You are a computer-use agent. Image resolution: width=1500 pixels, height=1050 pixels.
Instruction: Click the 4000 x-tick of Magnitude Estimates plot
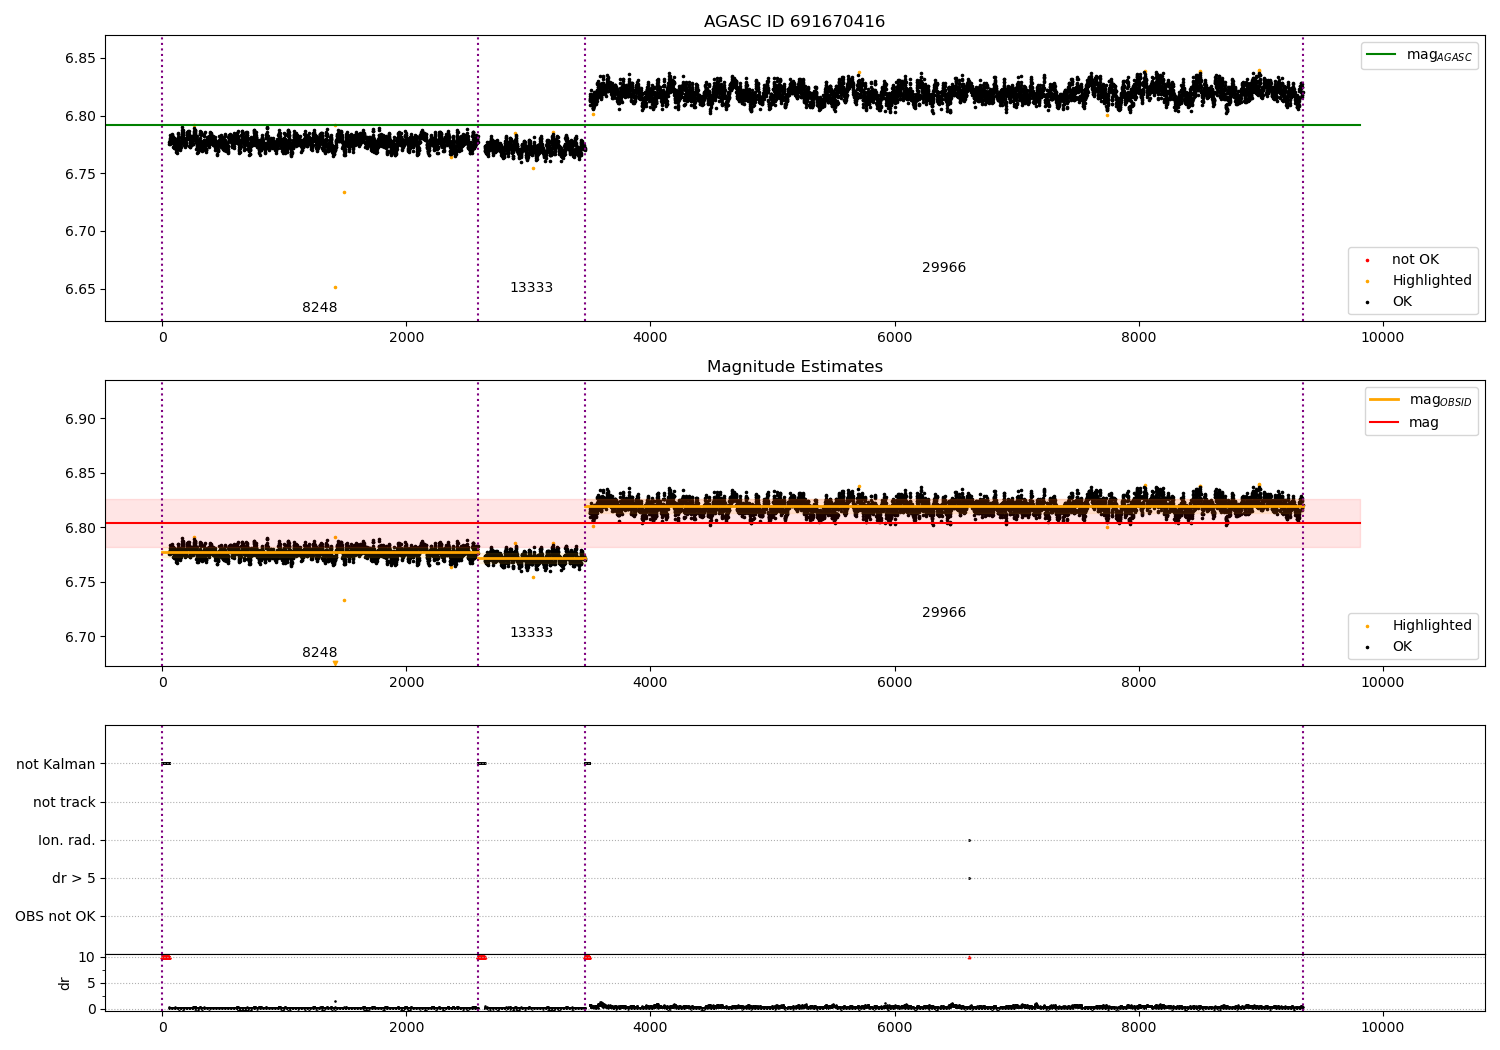coord(650,683)
